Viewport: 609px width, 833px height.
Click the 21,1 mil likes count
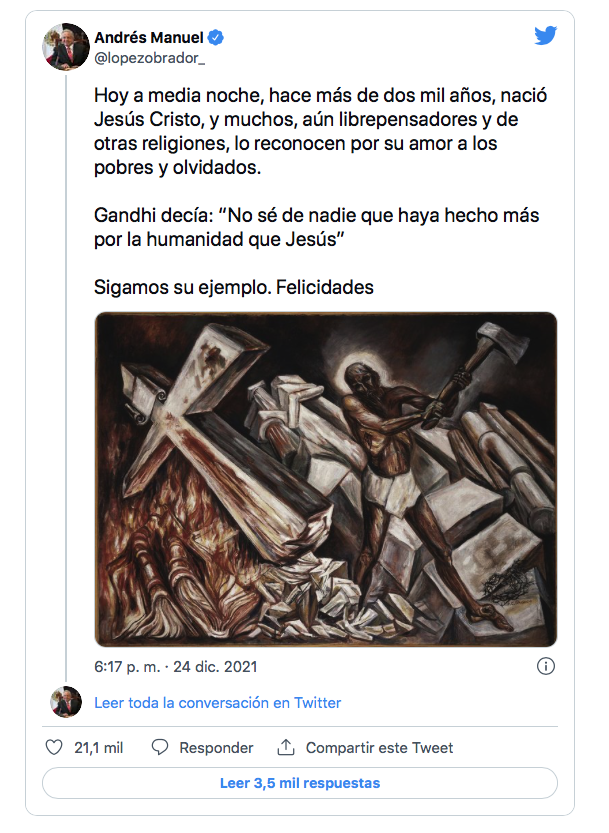[x=99, y=748]
